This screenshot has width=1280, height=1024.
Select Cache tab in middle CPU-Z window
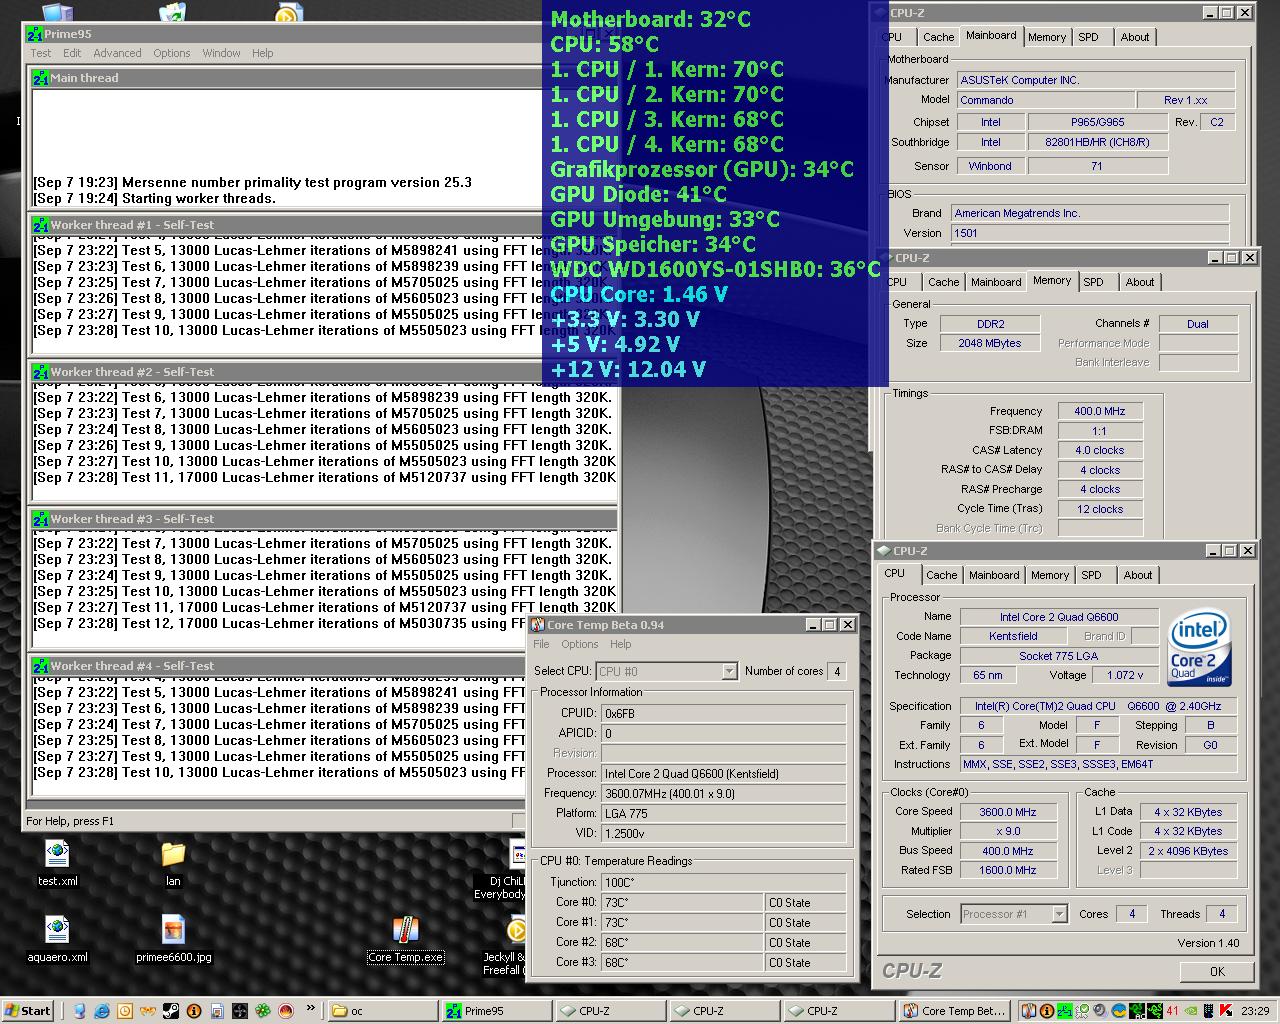point(944,282)
